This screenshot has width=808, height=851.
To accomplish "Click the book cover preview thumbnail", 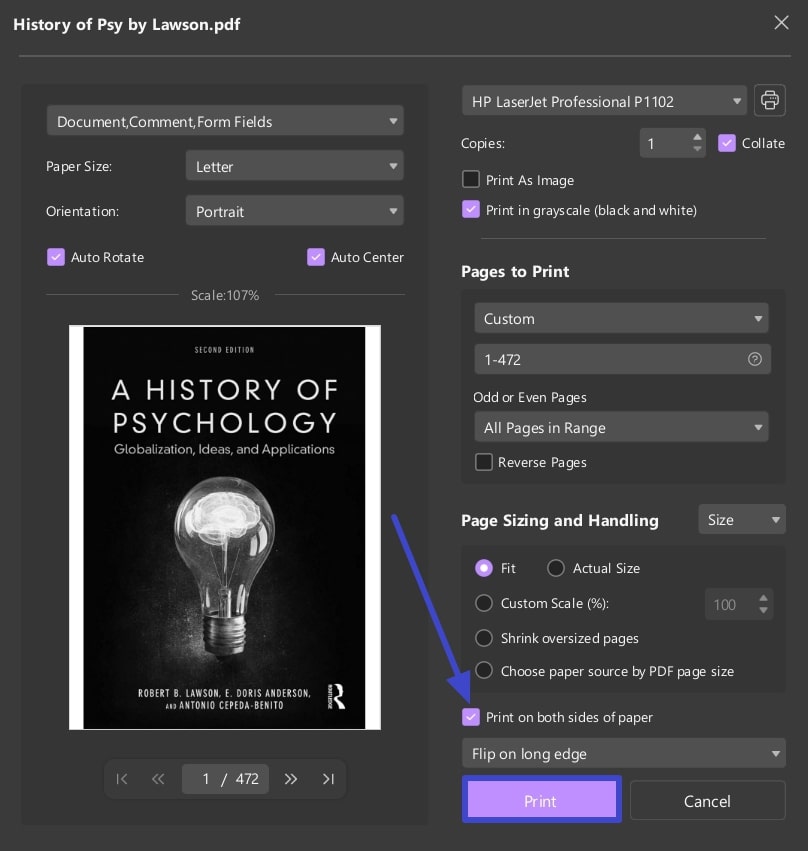I will [224, 527].
